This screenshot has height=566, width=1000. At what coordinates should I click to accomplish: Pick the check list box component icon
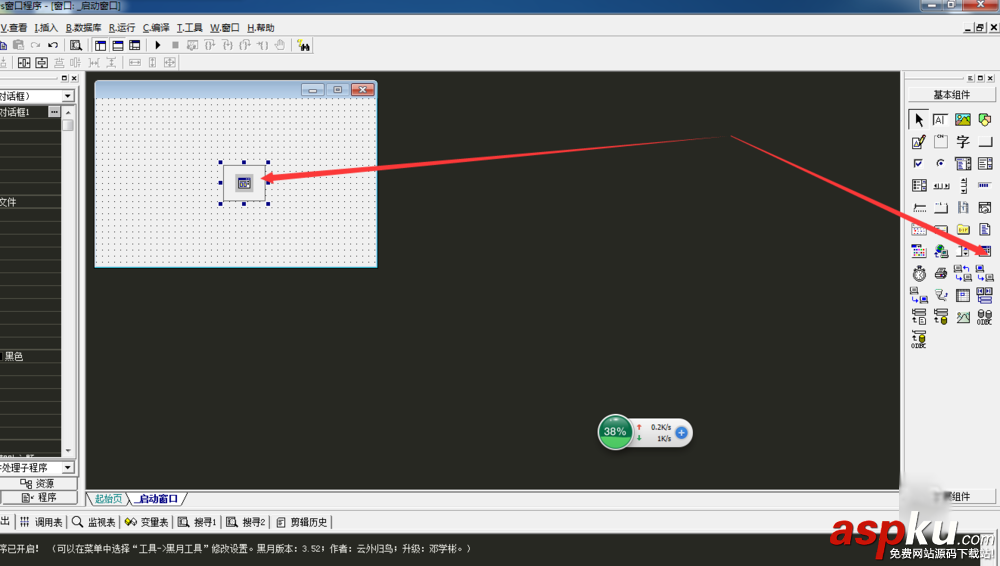(918, 186)
